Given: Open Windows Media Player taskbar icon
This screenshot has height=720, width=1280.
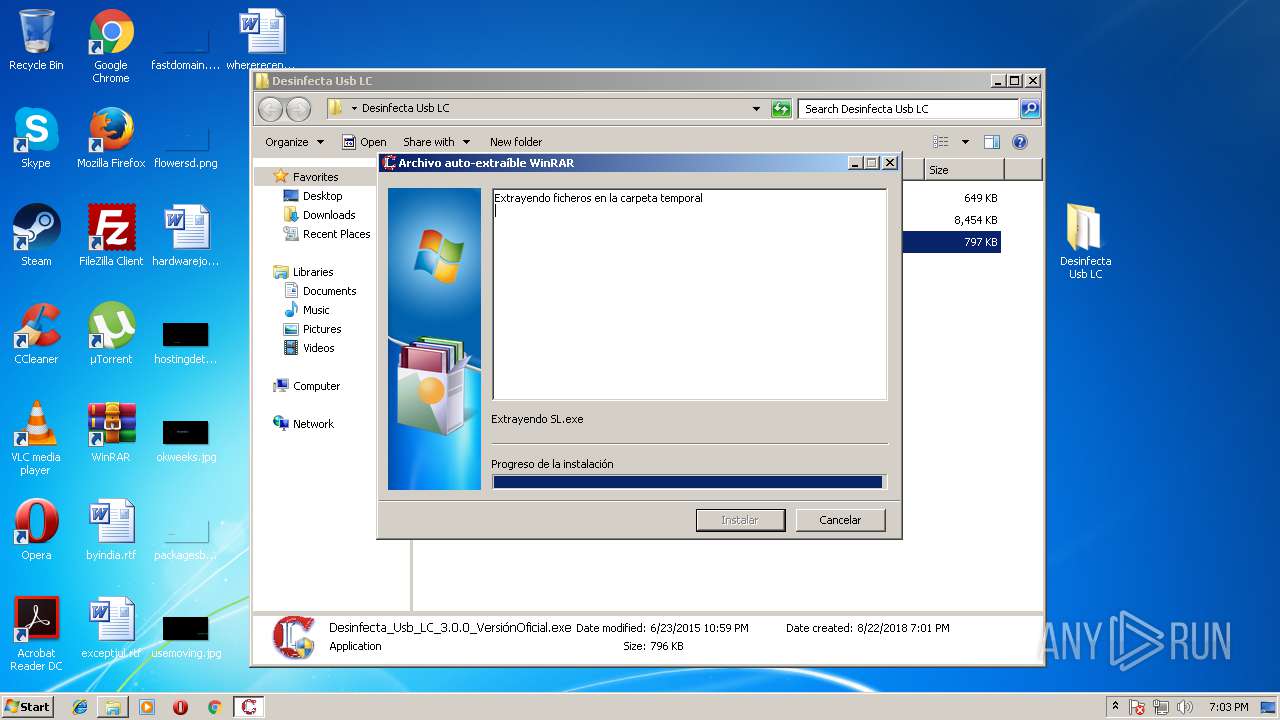Looking at the screenshot, I should (x=147, y=707).
